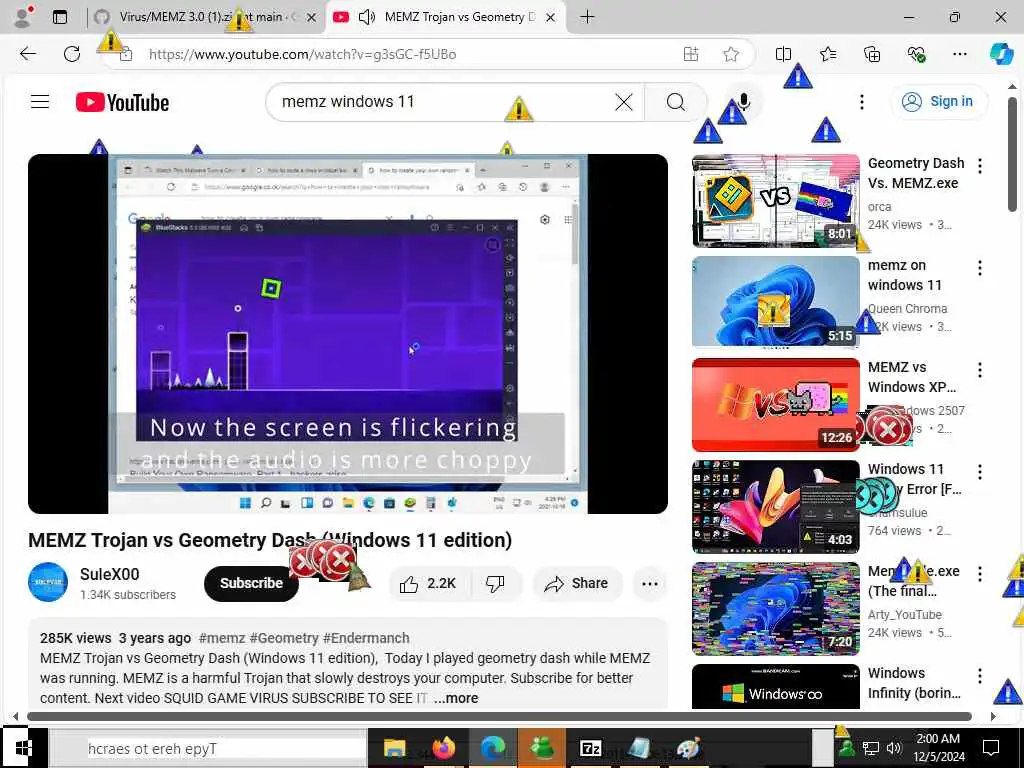
Task: Subscribe to SuleX00 channel
Action: 251,583
